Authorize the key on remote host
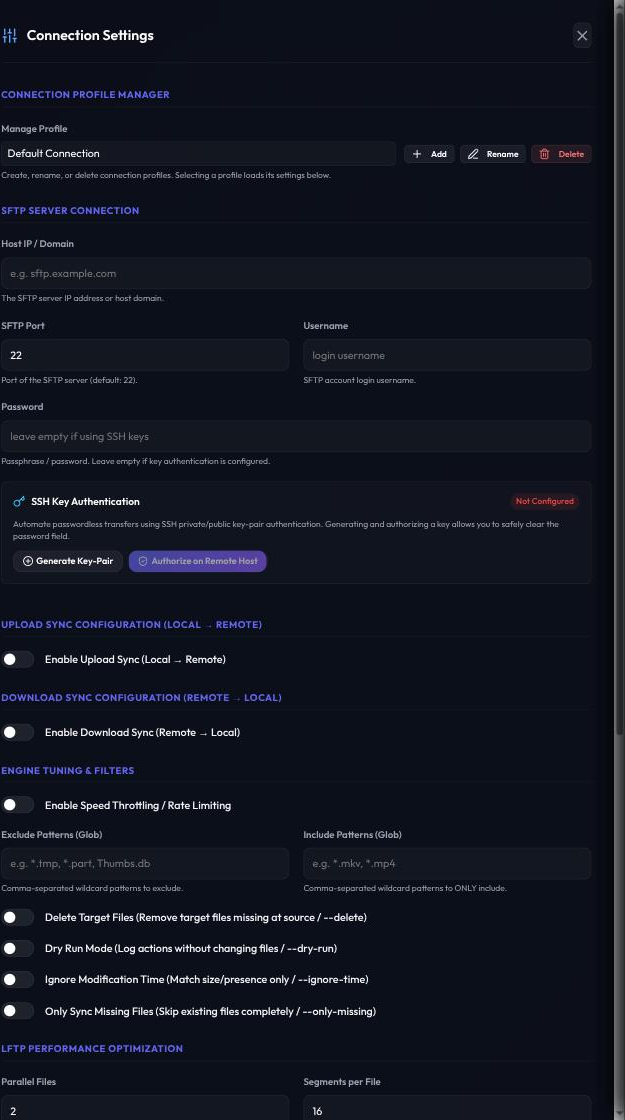Screen dimensions: 625x1120 [198, 561]
